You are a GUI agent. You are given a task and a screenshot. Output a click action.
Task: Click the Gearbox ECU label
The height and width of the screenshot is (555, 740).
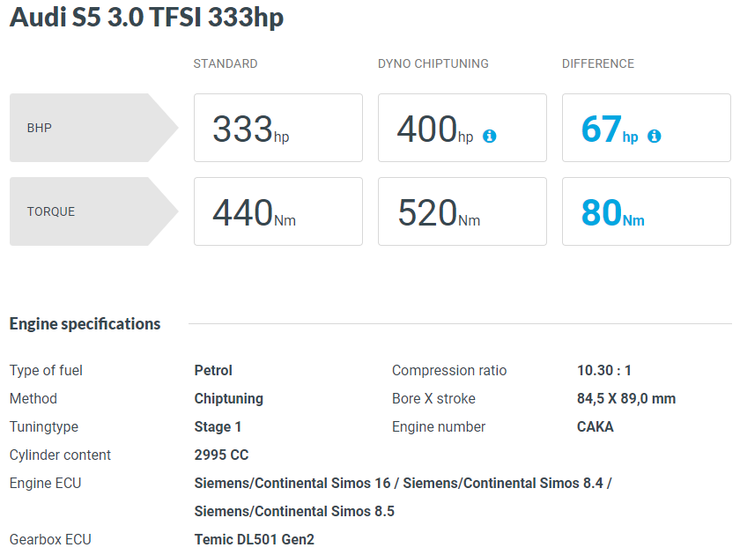pos(50,539)
